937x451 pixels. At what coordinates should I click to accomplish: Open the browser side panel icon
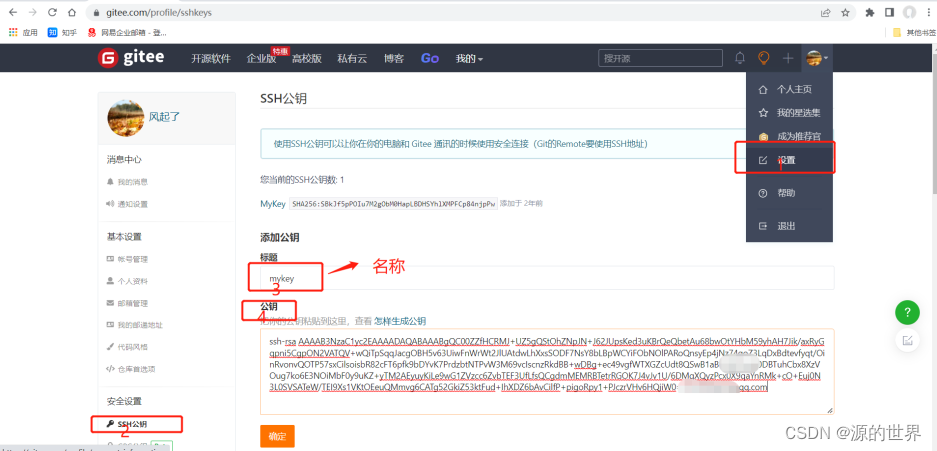click(x=889, y=13)
